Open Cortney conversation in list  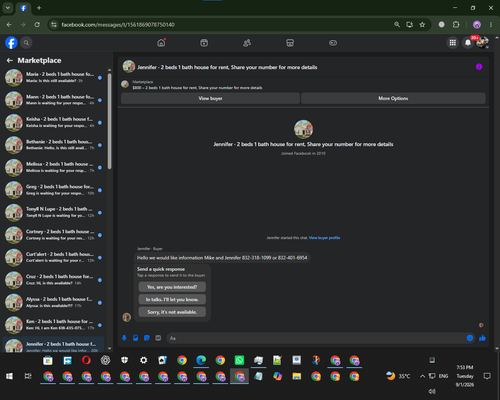tap(54, 235)
